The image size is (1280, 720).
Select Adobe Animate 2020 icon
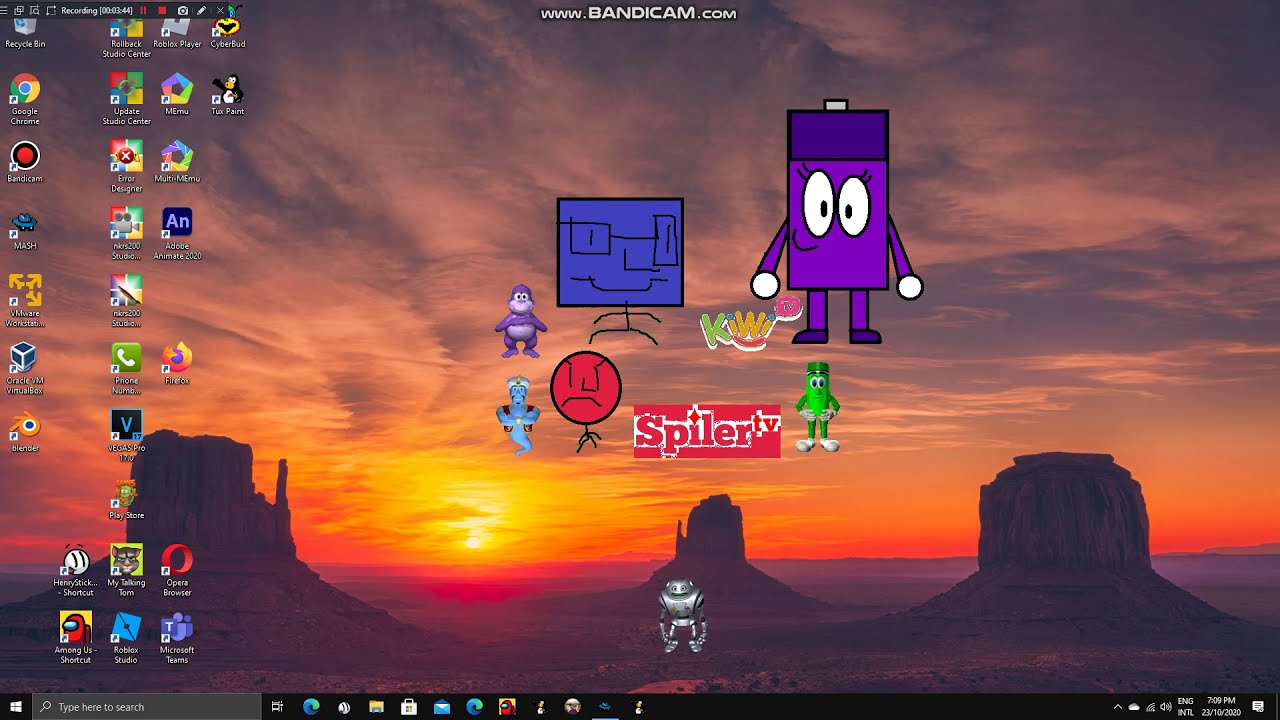(177, 234)
